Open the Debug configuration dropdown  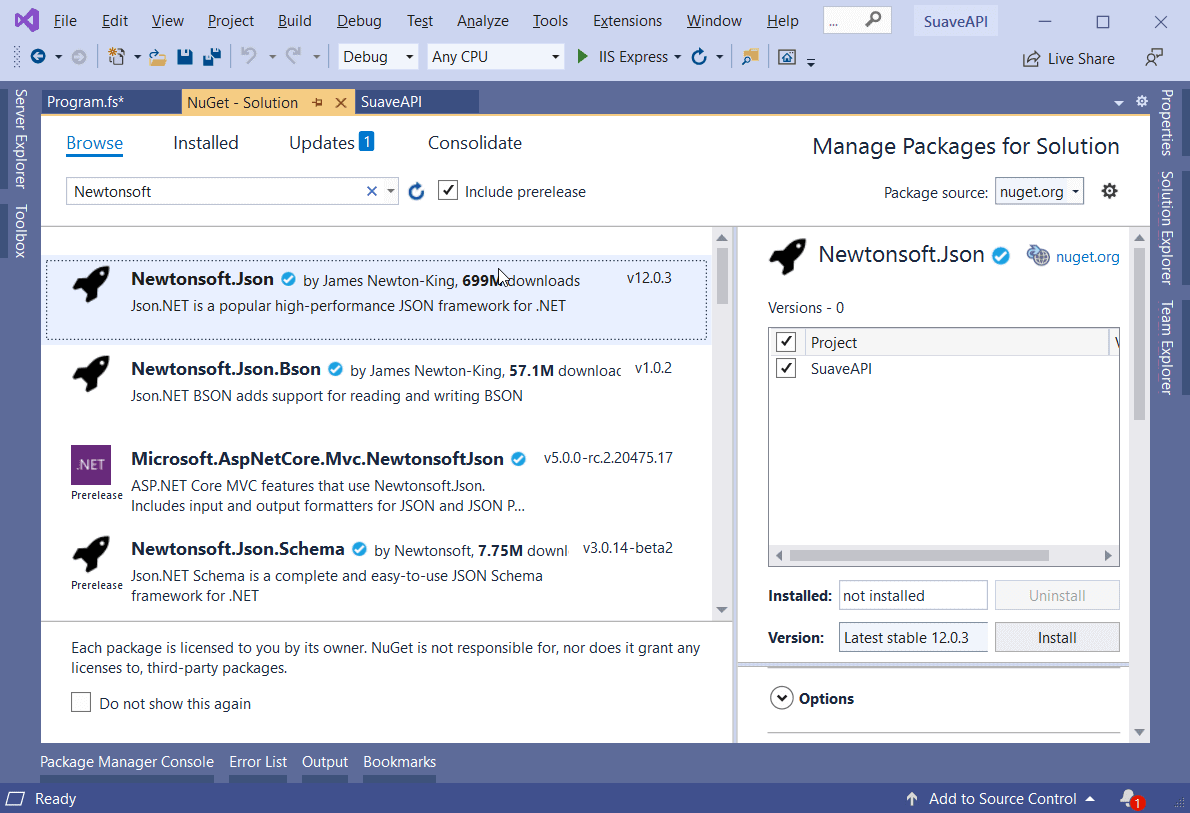pyautogui.click(x=377, y=56)
